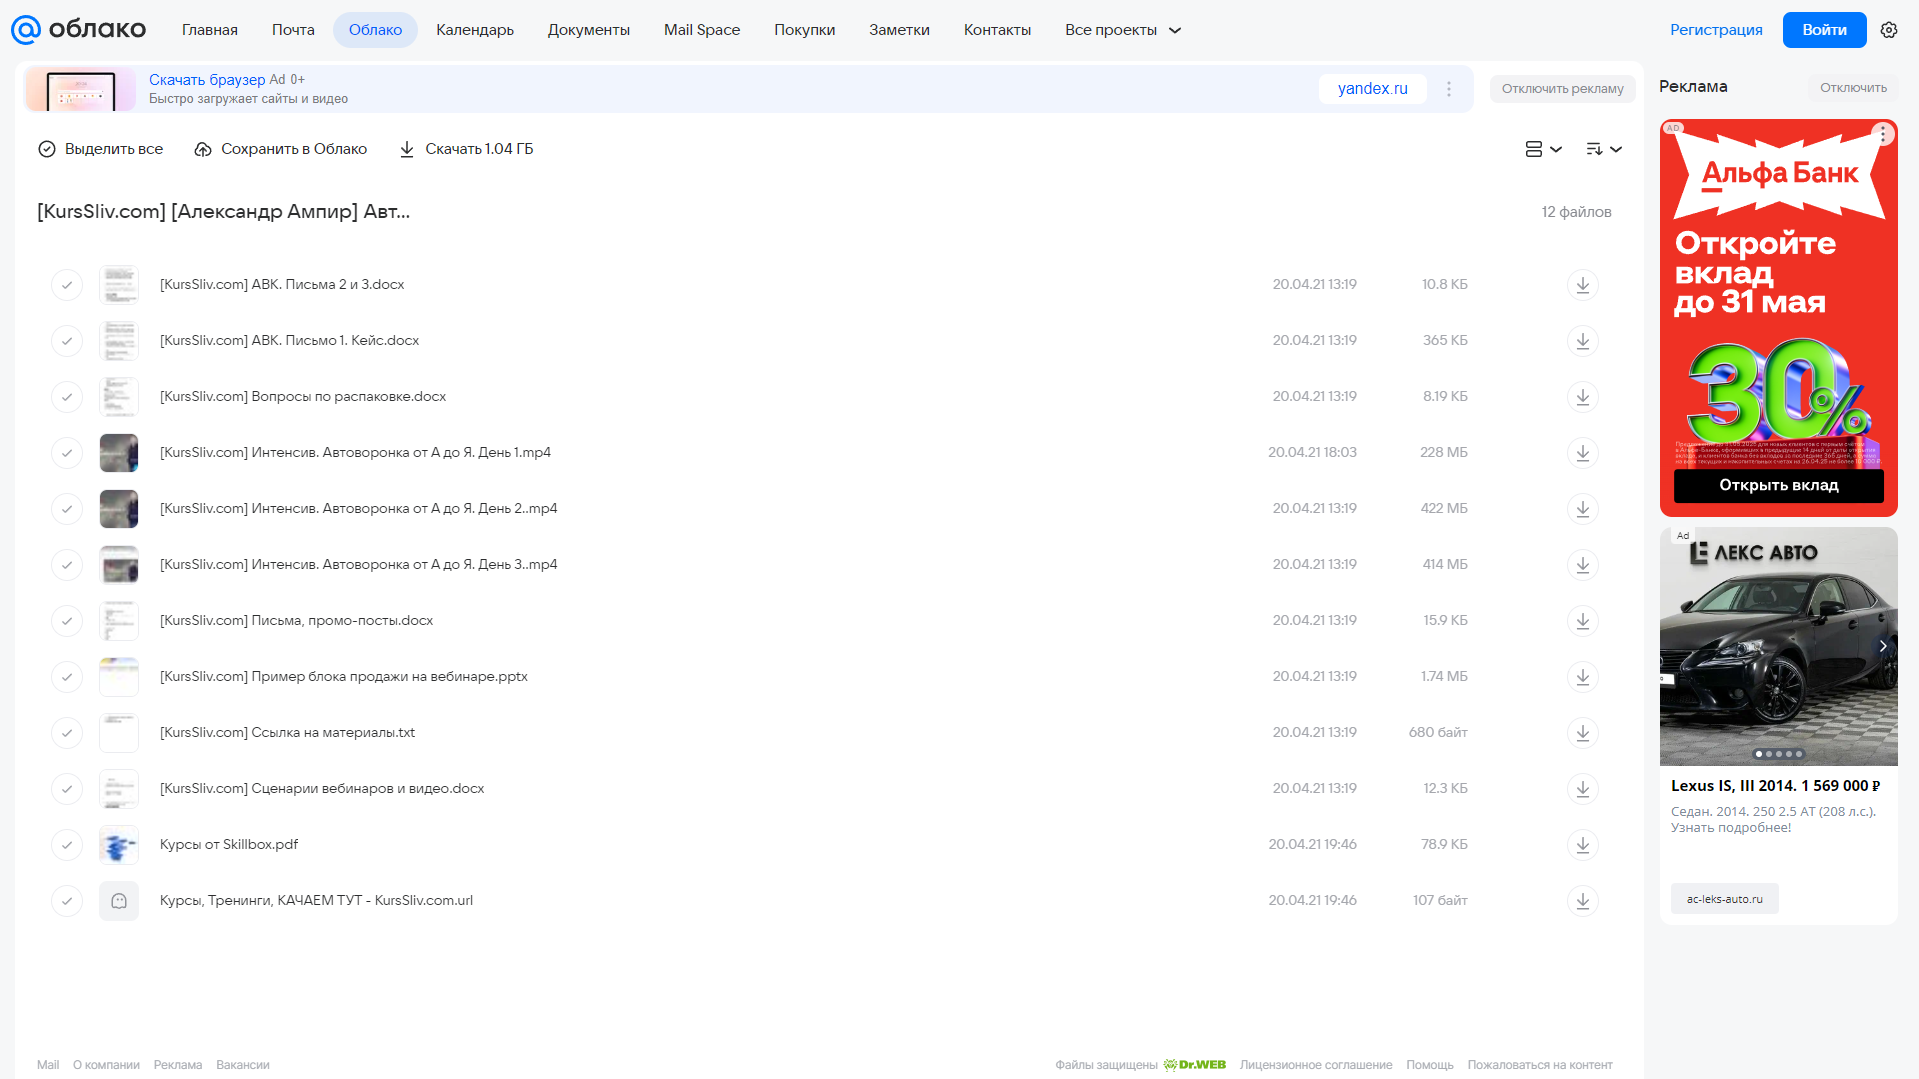Go to the Почта tab

point(293,30)
